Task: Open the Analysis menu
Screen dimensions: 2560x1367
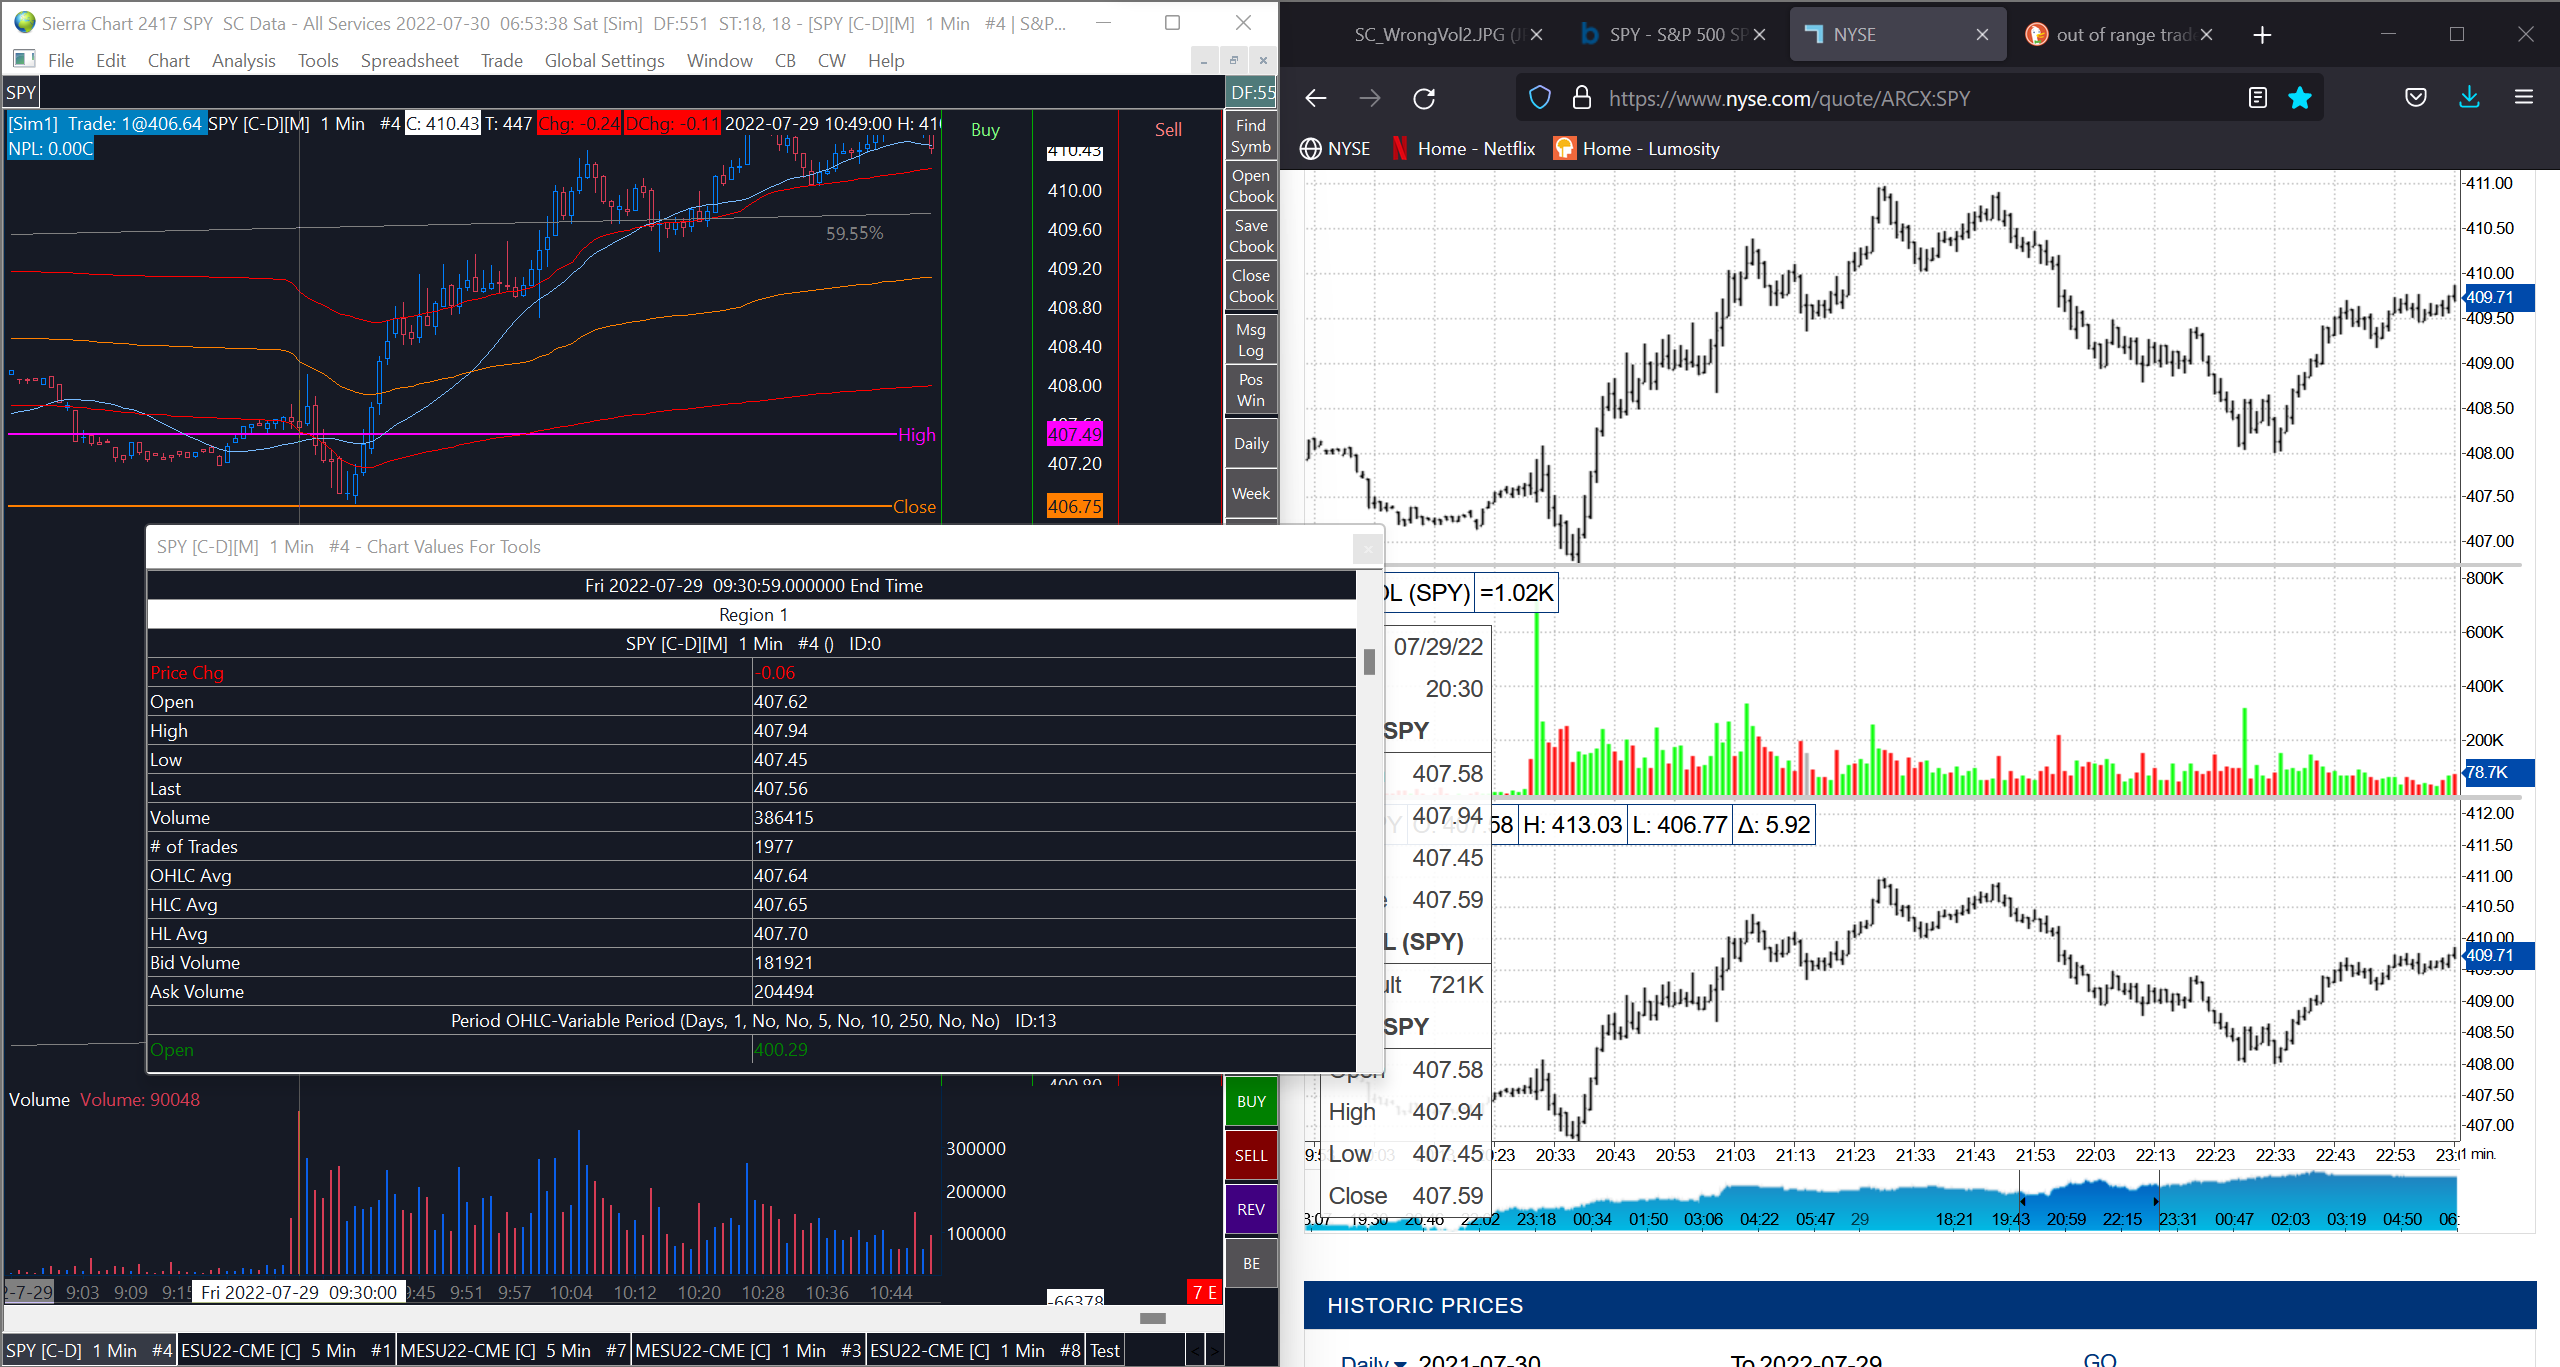Action: [243, 61]
